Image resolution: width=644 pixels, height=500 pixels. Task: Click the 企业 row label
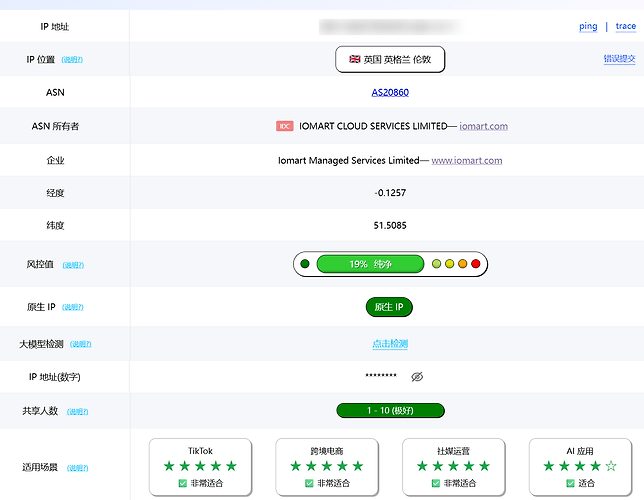click(55, 161)
